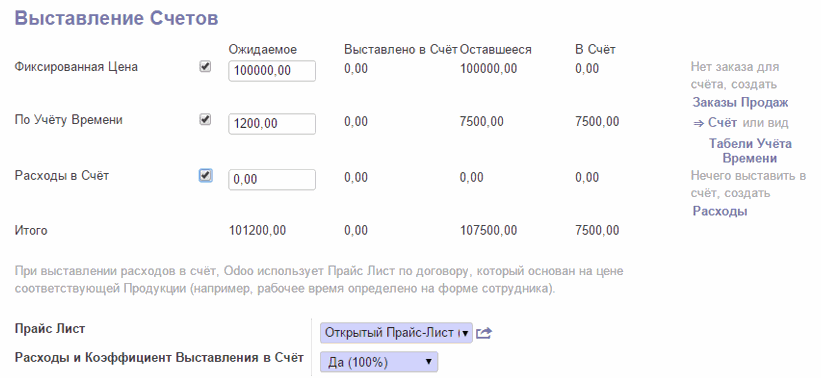Select the 7500,00 Оставшееся value in По Учёту Времени
This screenshot has height=378, width=821.
[482, 122]
